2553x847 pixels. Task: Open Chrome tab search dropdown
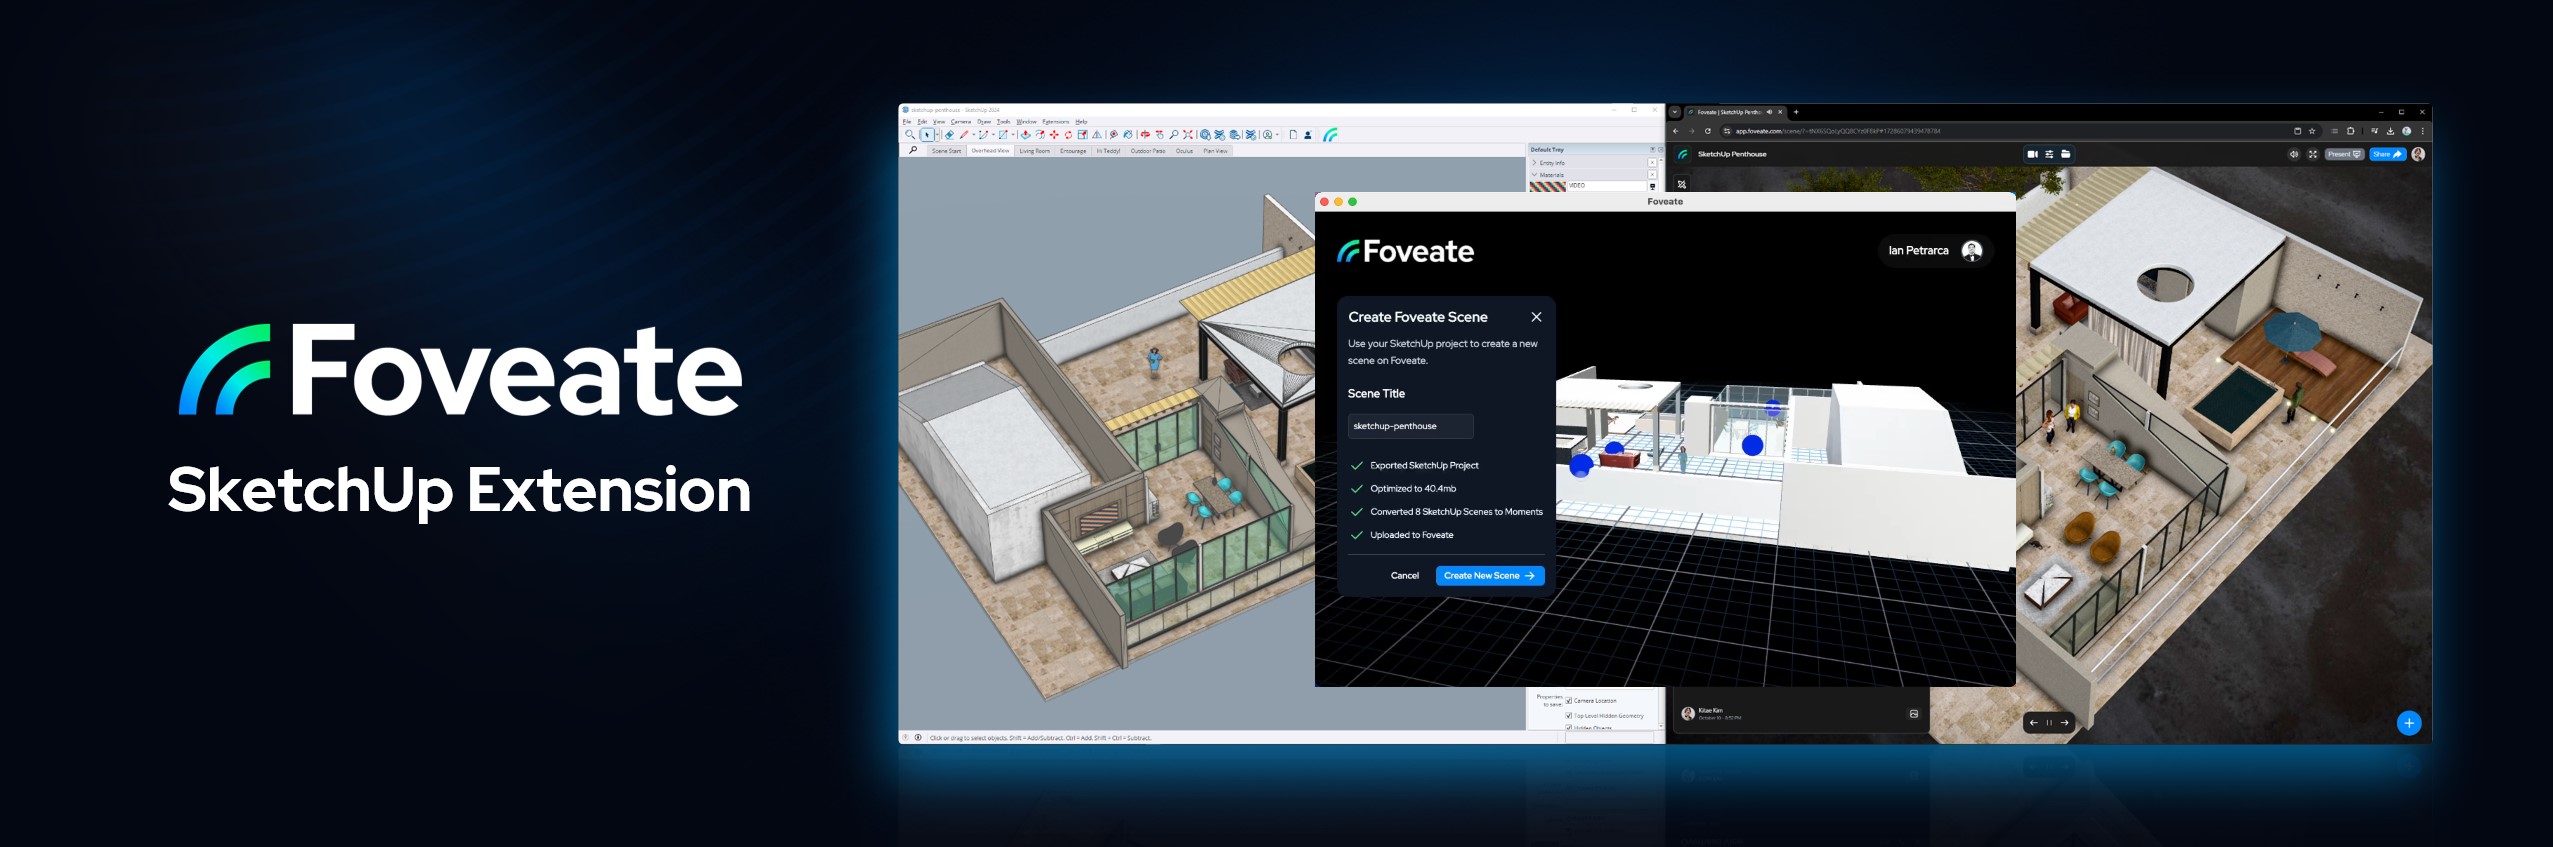click(x=1675, y=112)
